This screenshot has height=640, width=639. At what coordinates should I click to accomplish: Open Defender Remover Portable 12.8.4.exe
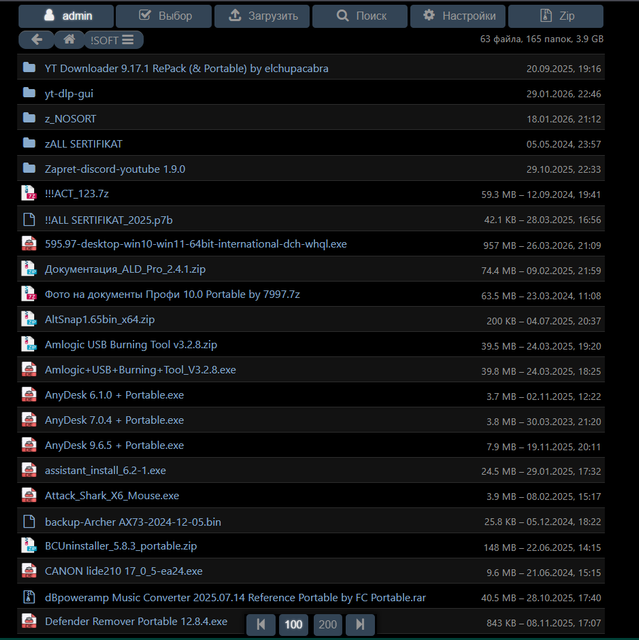click(136, 621)
